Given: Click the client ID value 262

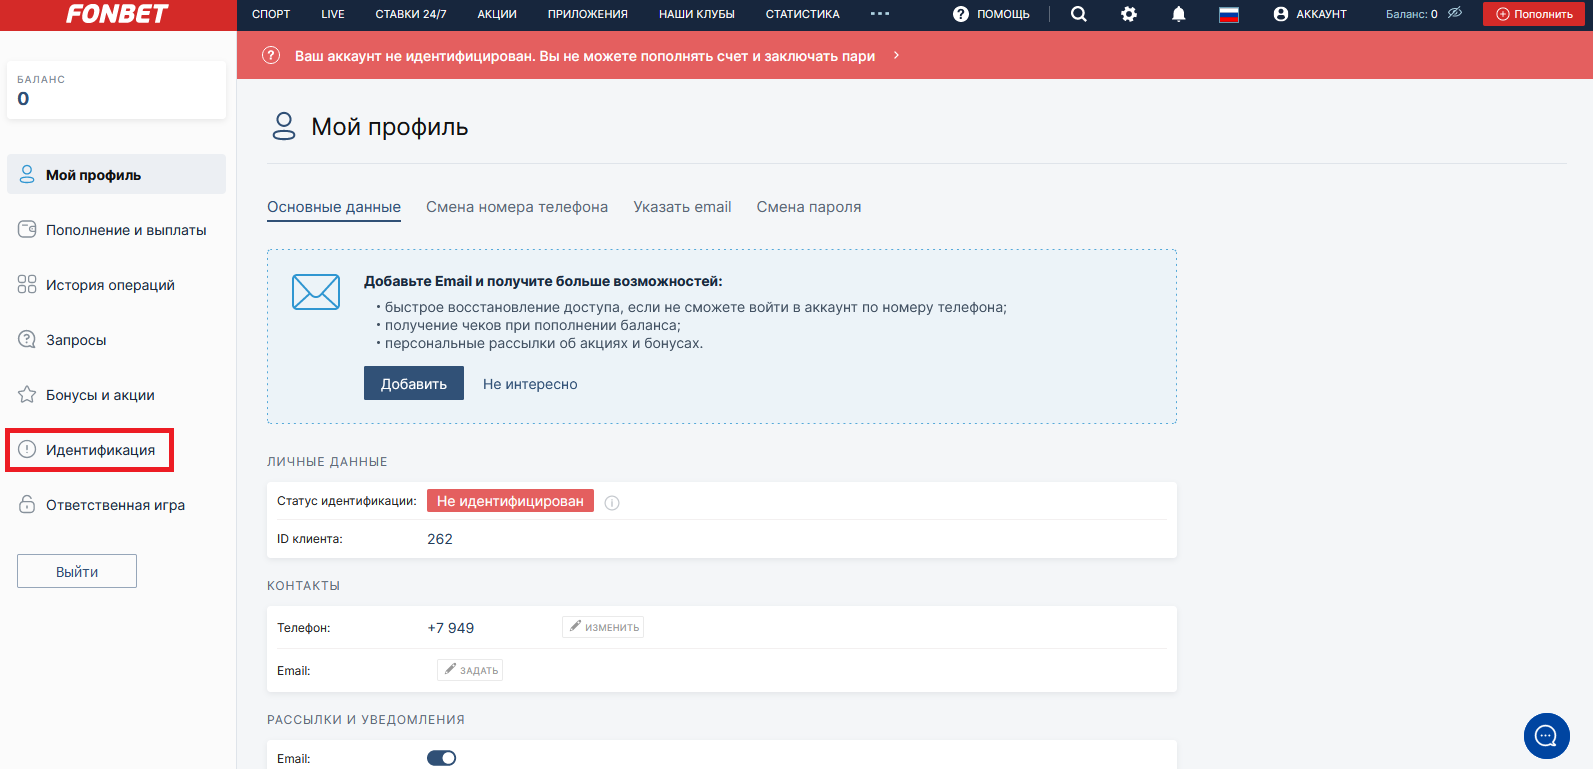Looking at the screenshot, I should coord(440,539).
